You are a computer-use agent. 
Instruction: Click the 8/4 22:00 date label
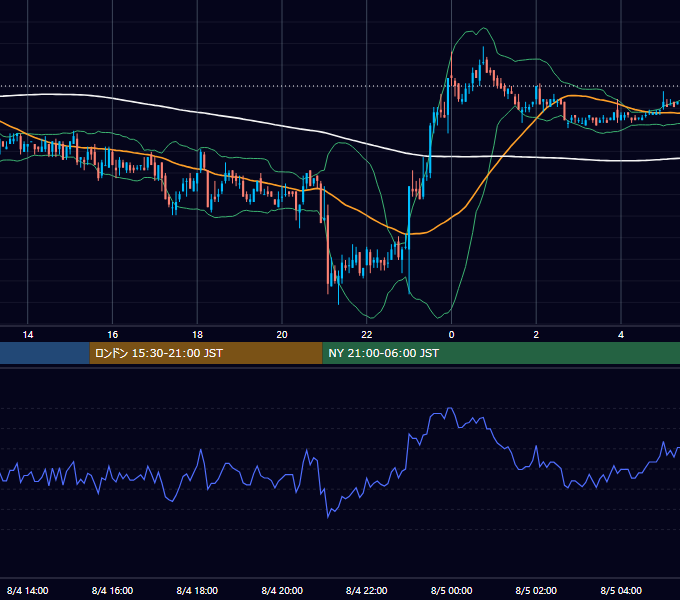coord(367,590)
